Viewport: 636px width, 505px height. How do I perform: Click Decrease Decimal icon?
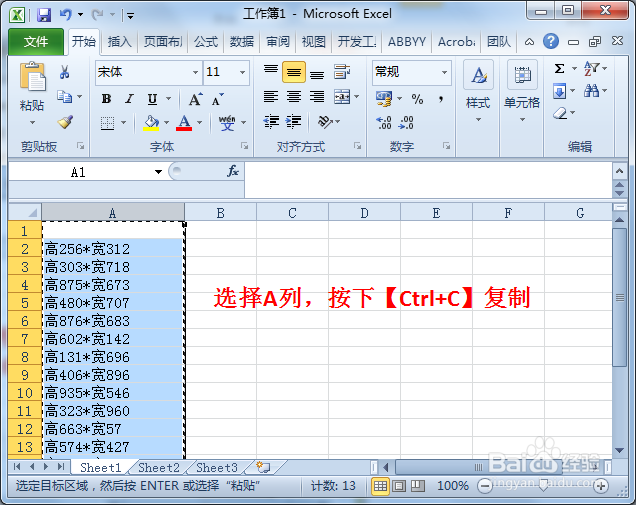[406, 122]
